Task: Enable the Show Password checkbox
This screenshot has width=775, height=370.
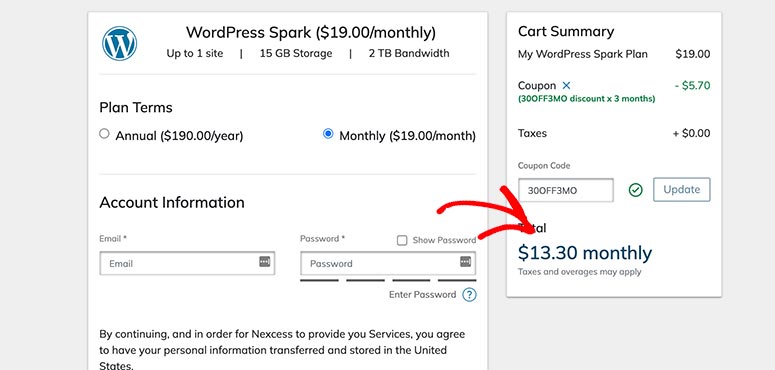Action: 402,240
